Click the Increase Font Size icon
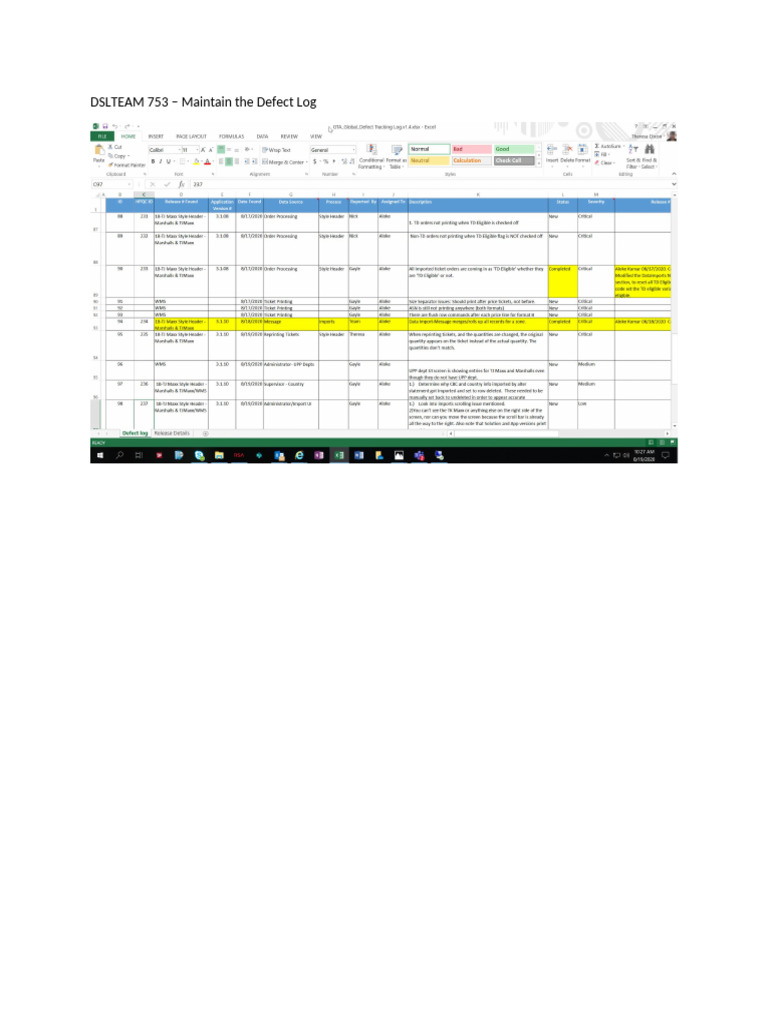The width and height of the screenshot is (768, 1024). [x=203, y=150]
